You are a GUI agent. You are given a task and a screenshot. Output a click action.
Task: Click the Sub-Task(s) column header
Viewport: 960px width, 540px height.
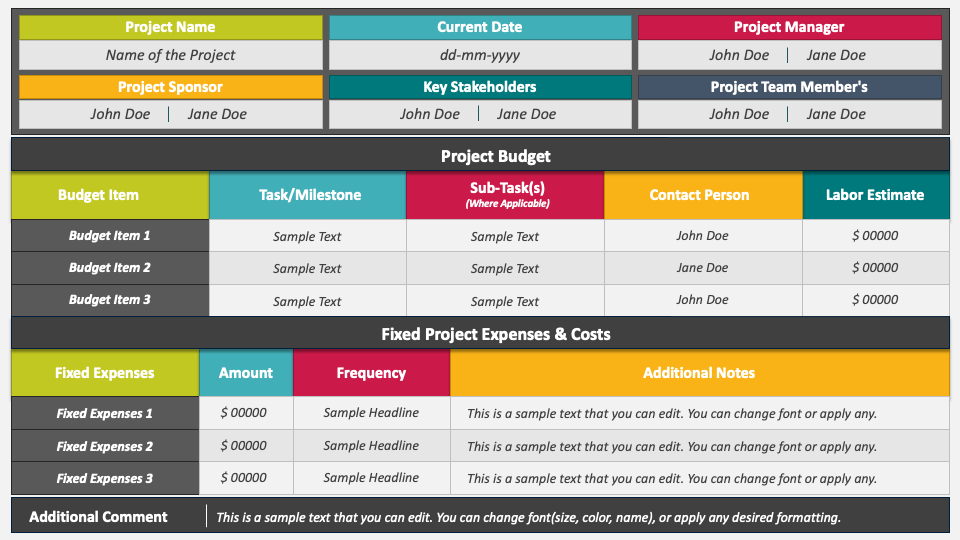505,195
